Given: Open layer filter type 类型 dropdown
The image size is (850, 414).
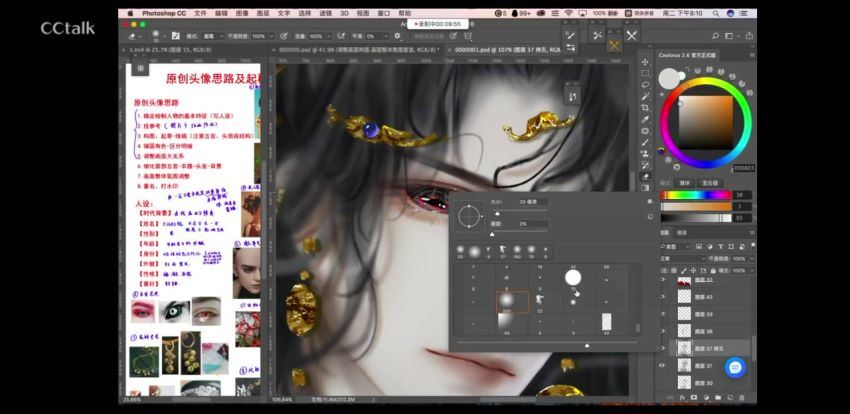Looking at the screenshot, I should [675, 247].
